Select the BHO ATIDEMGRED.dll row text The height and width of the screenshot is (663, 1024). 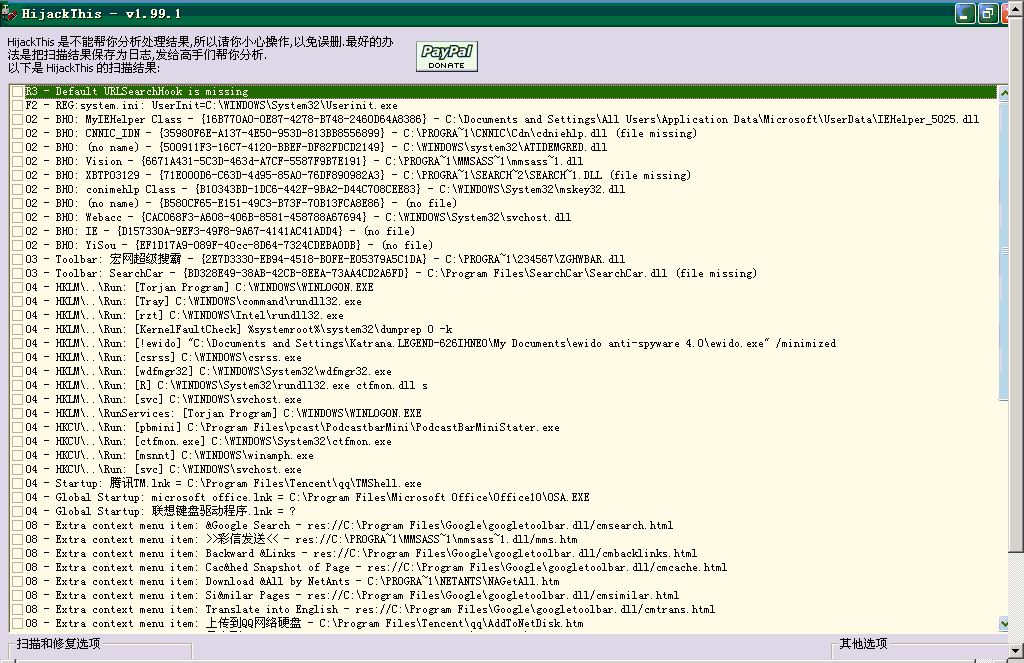coord(316,147)
